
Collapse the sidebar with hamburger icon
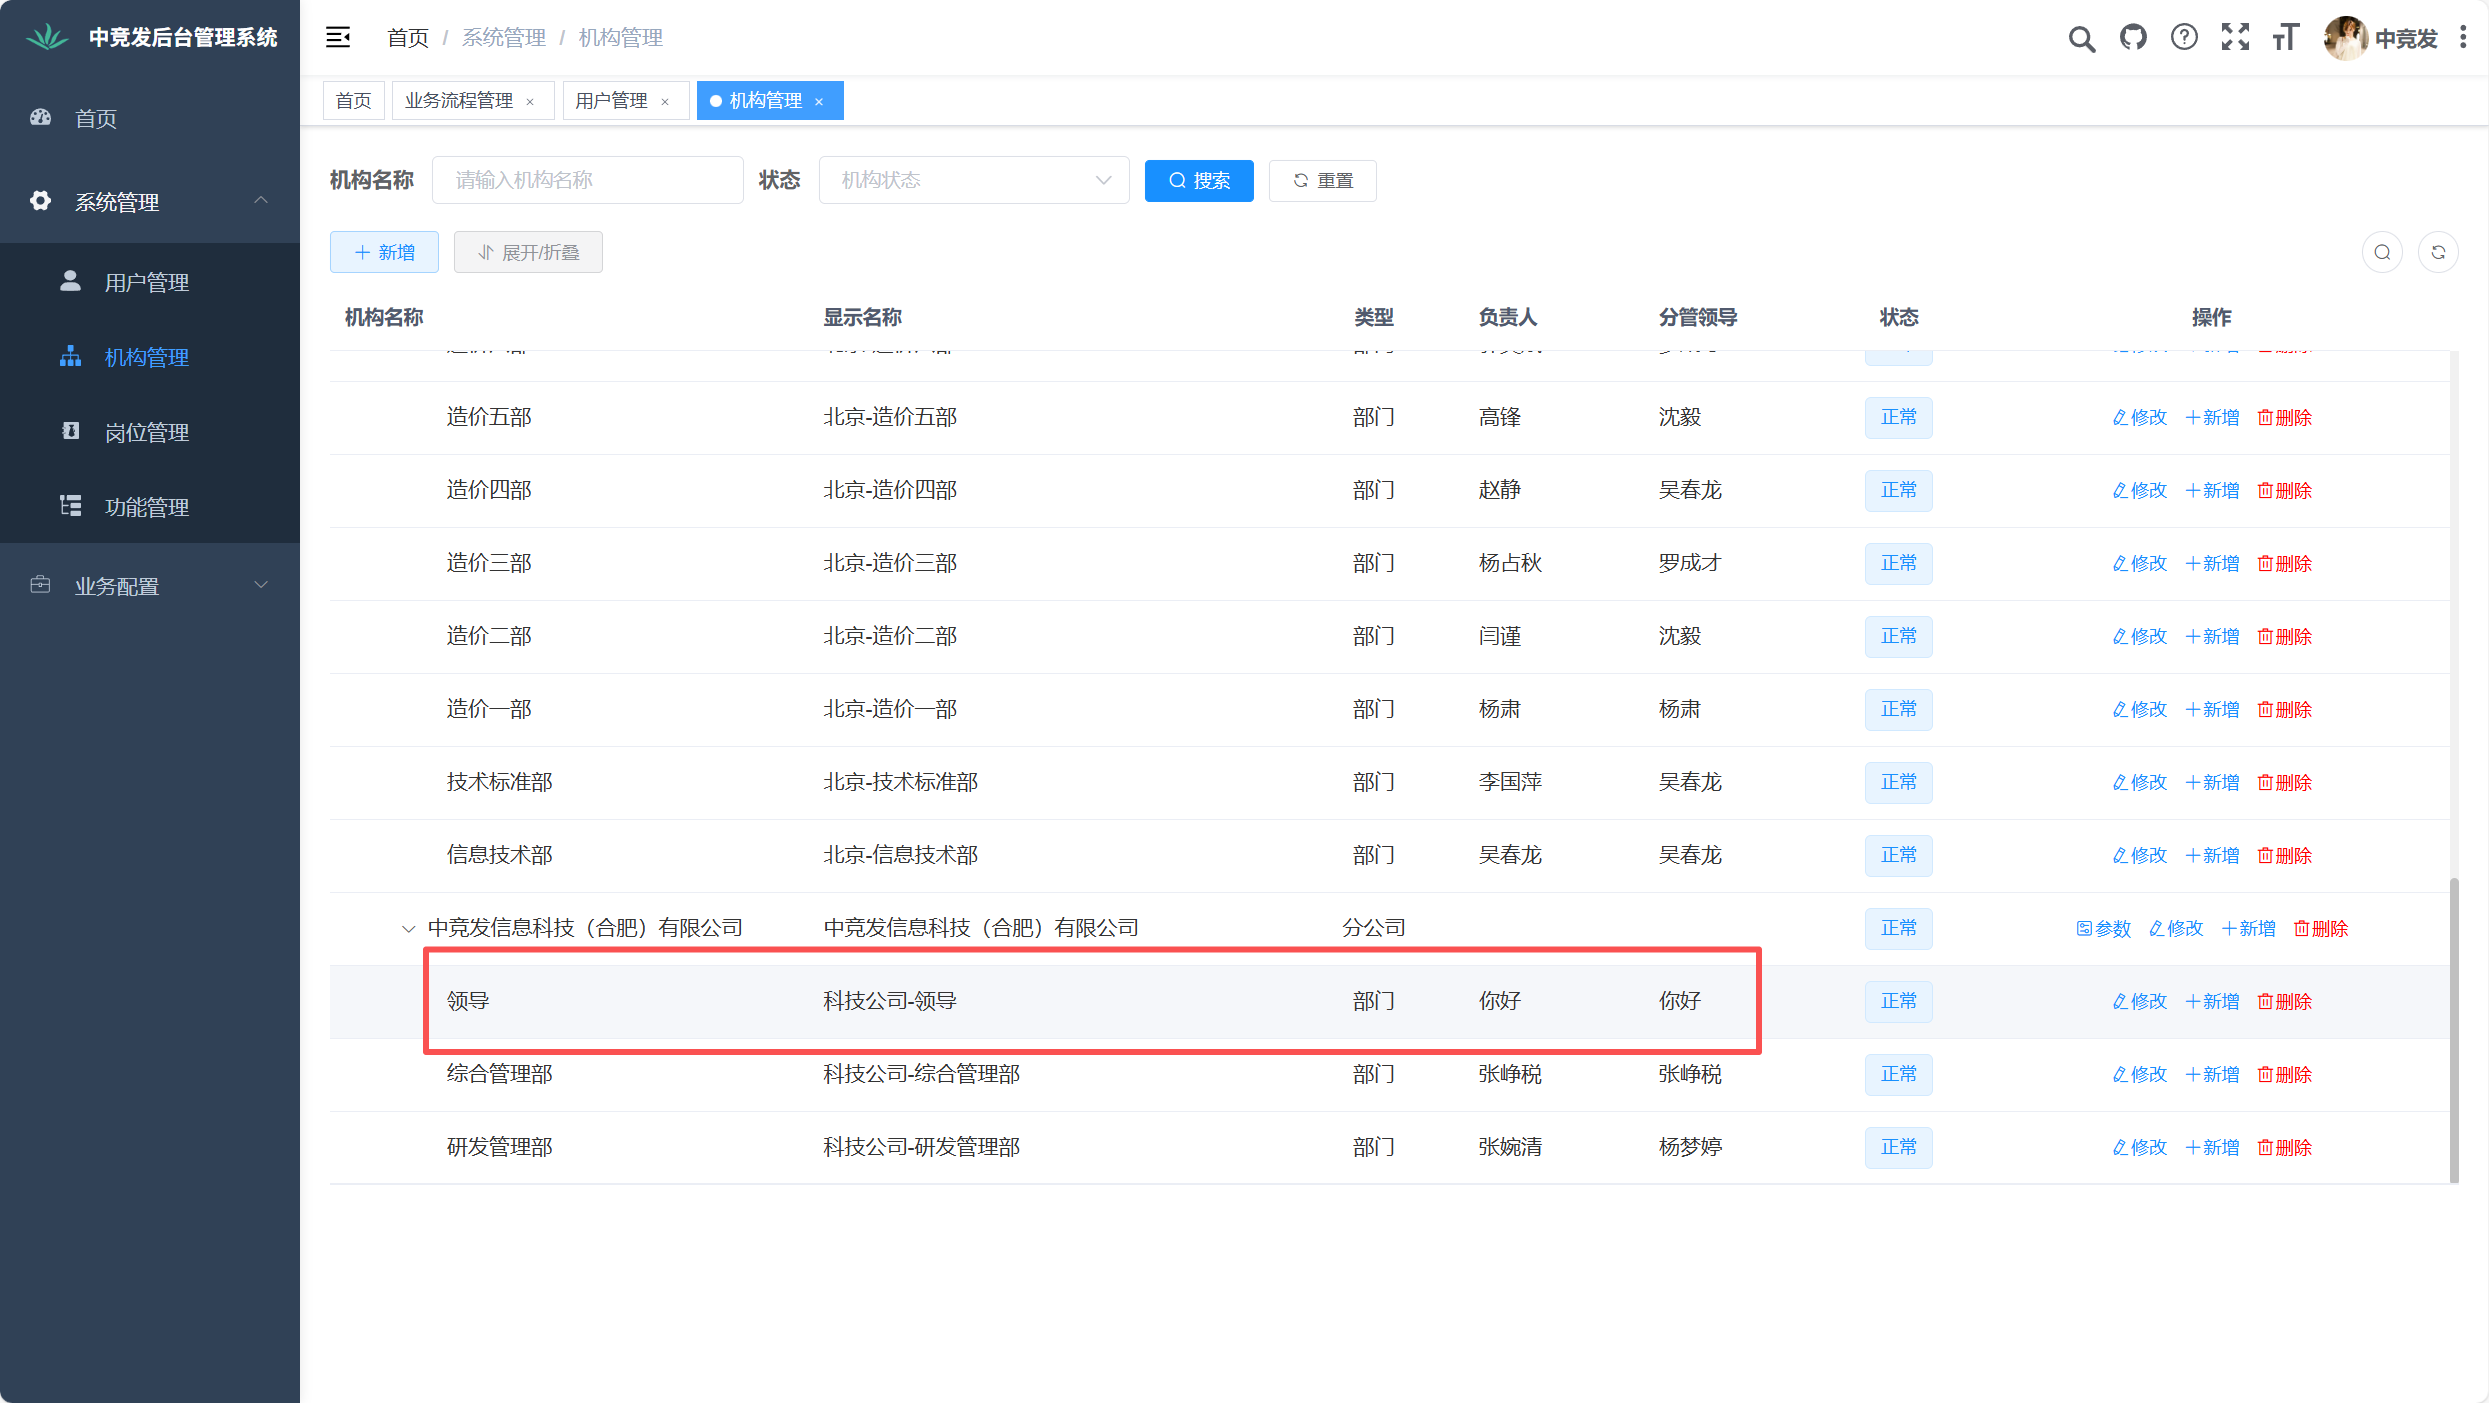[338, 38]
